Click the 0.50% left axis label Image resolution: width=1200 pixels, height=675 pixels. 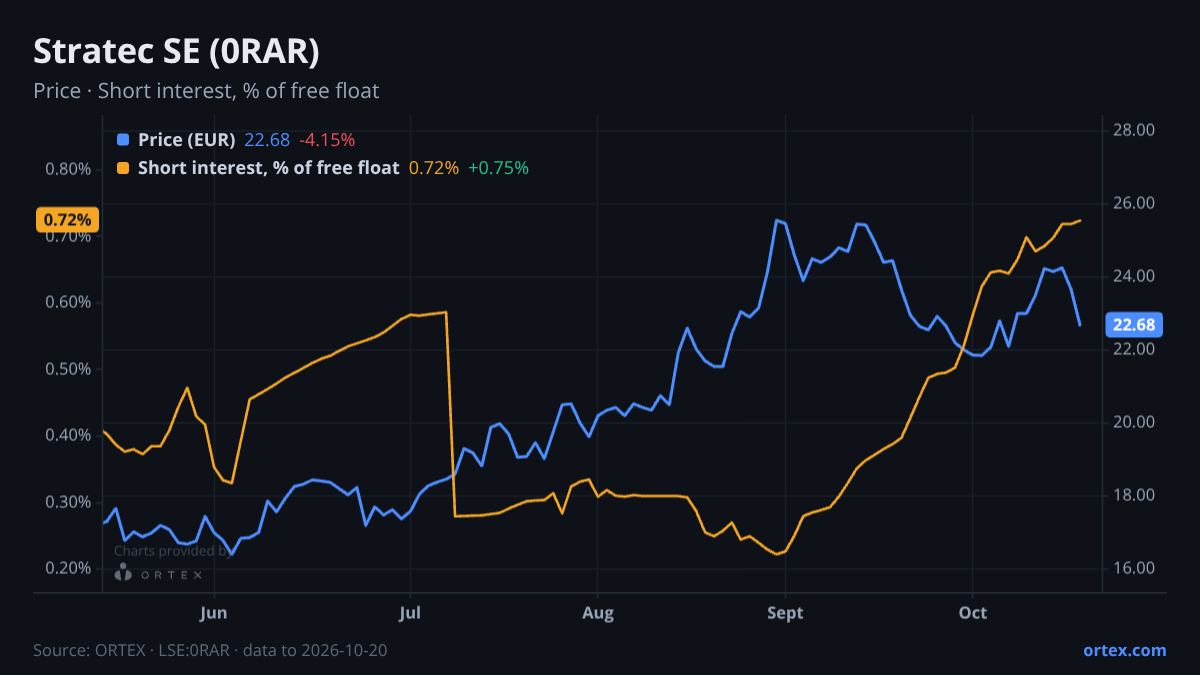click(x=68, y=369)
